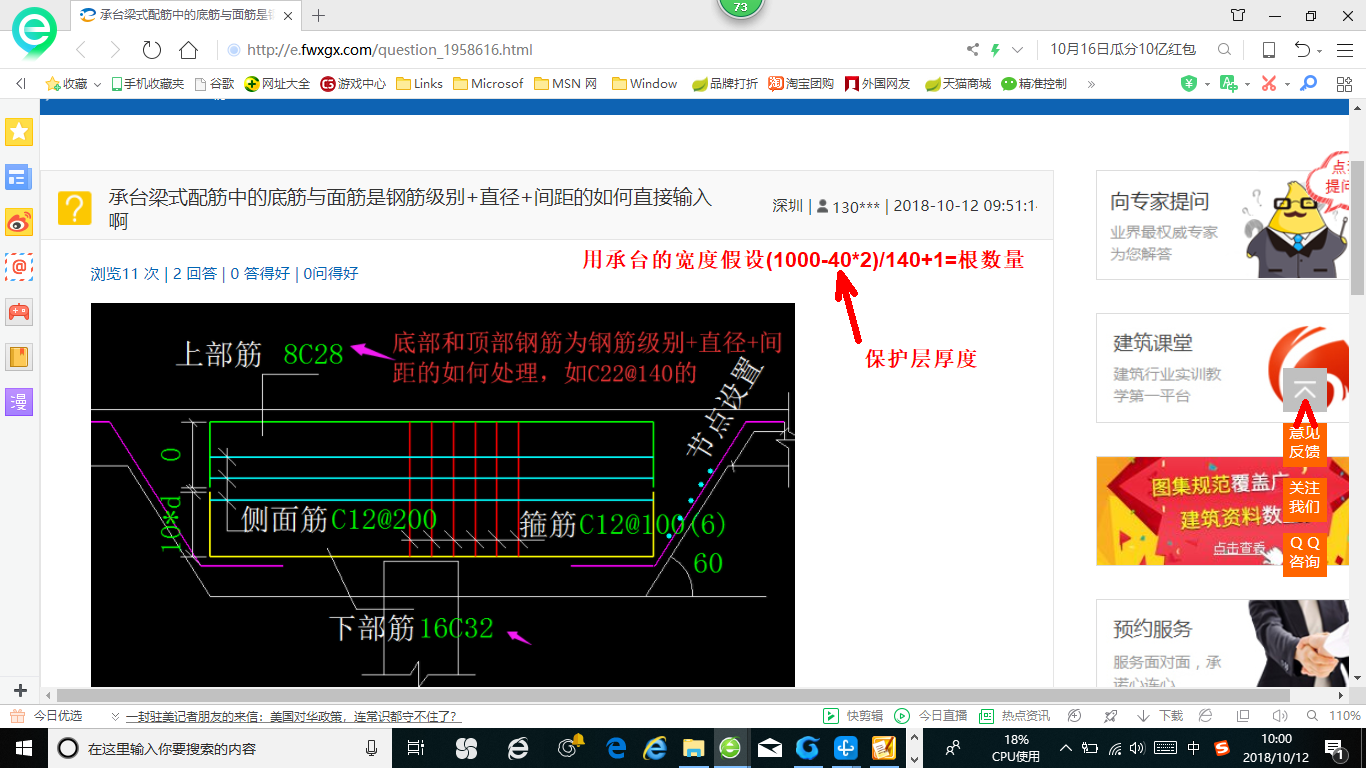Click the green shield security icon
The image size is (1366, 768).
[x=1188, y=84]
